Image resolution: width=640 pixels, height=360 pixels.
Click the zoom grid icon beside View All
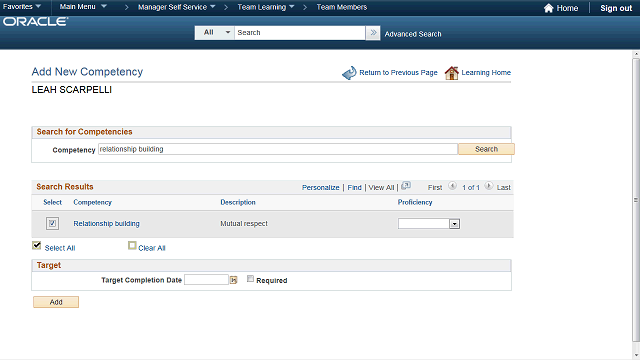click(406, 186)
